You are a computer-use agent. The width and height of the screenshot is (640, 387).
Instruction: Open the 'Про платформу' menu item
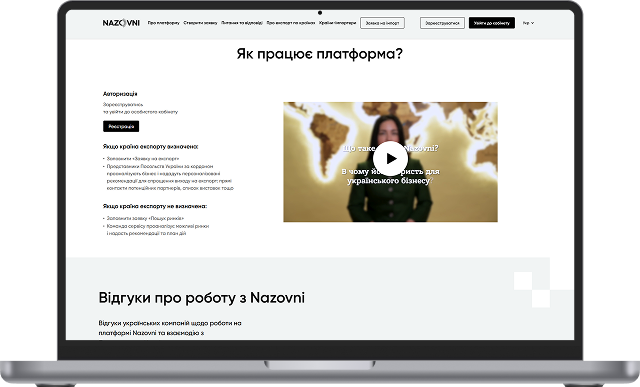164,23
